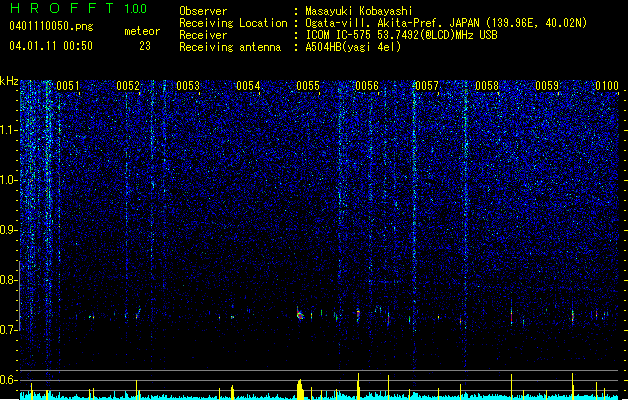Click the 0100 time marker

(x=607, y=86)
